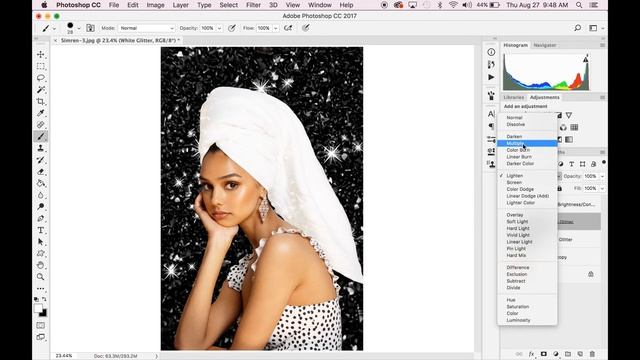Image resolution: width=640 pixels, height=360 pixels.
Task: Select the Type tool
Action: pos(40,230)
